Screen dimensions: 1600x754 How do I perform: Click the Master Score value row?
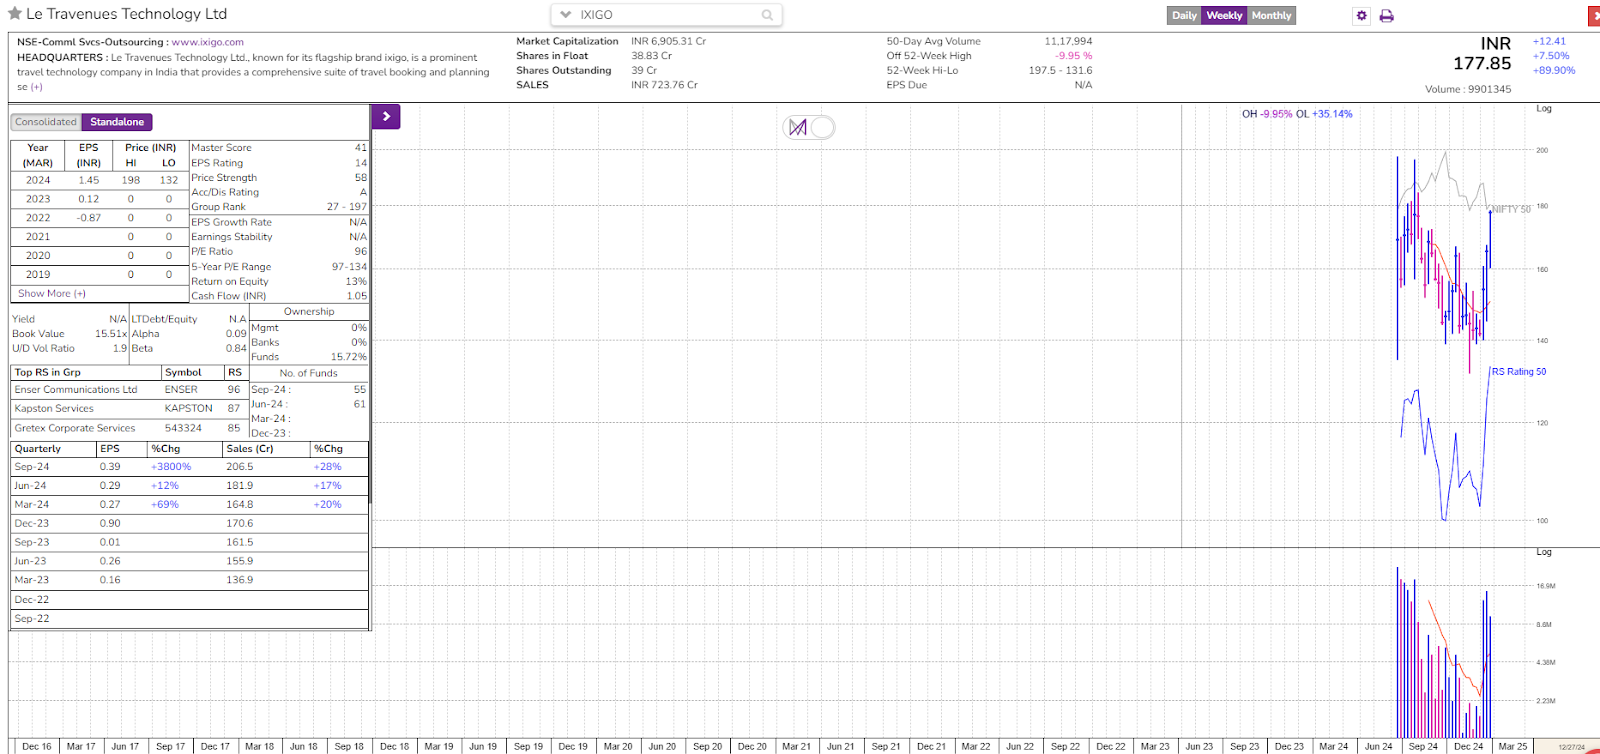[279, 148]
